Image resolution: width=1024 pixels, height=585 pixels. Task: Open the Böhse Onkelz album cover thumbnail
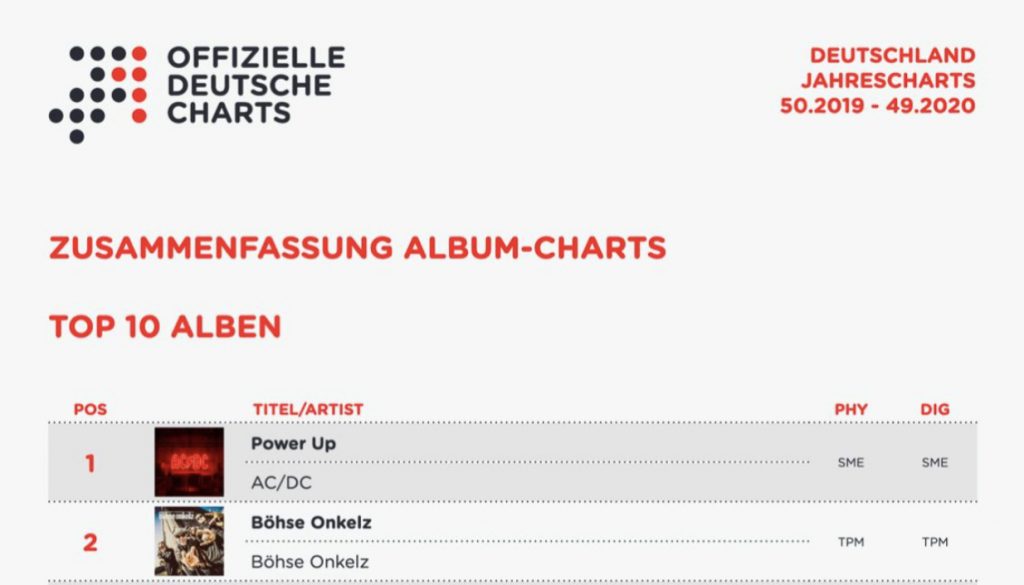[189, 541]
